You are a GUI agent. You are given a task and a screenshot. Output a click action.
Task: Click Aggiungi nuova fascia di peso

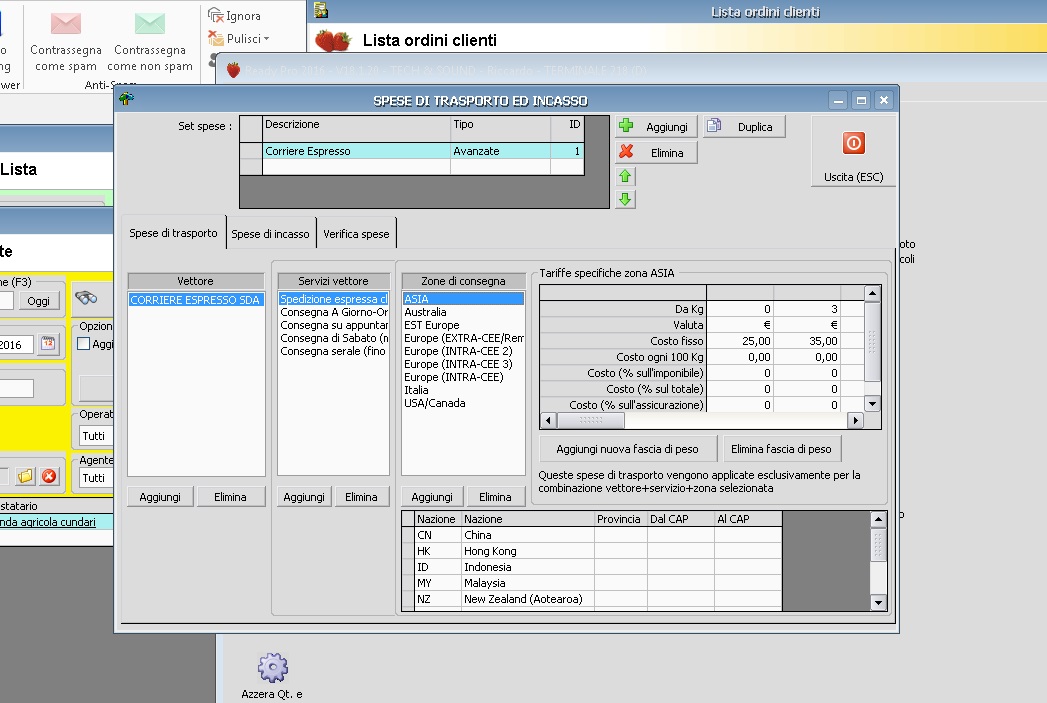(628, 448)
